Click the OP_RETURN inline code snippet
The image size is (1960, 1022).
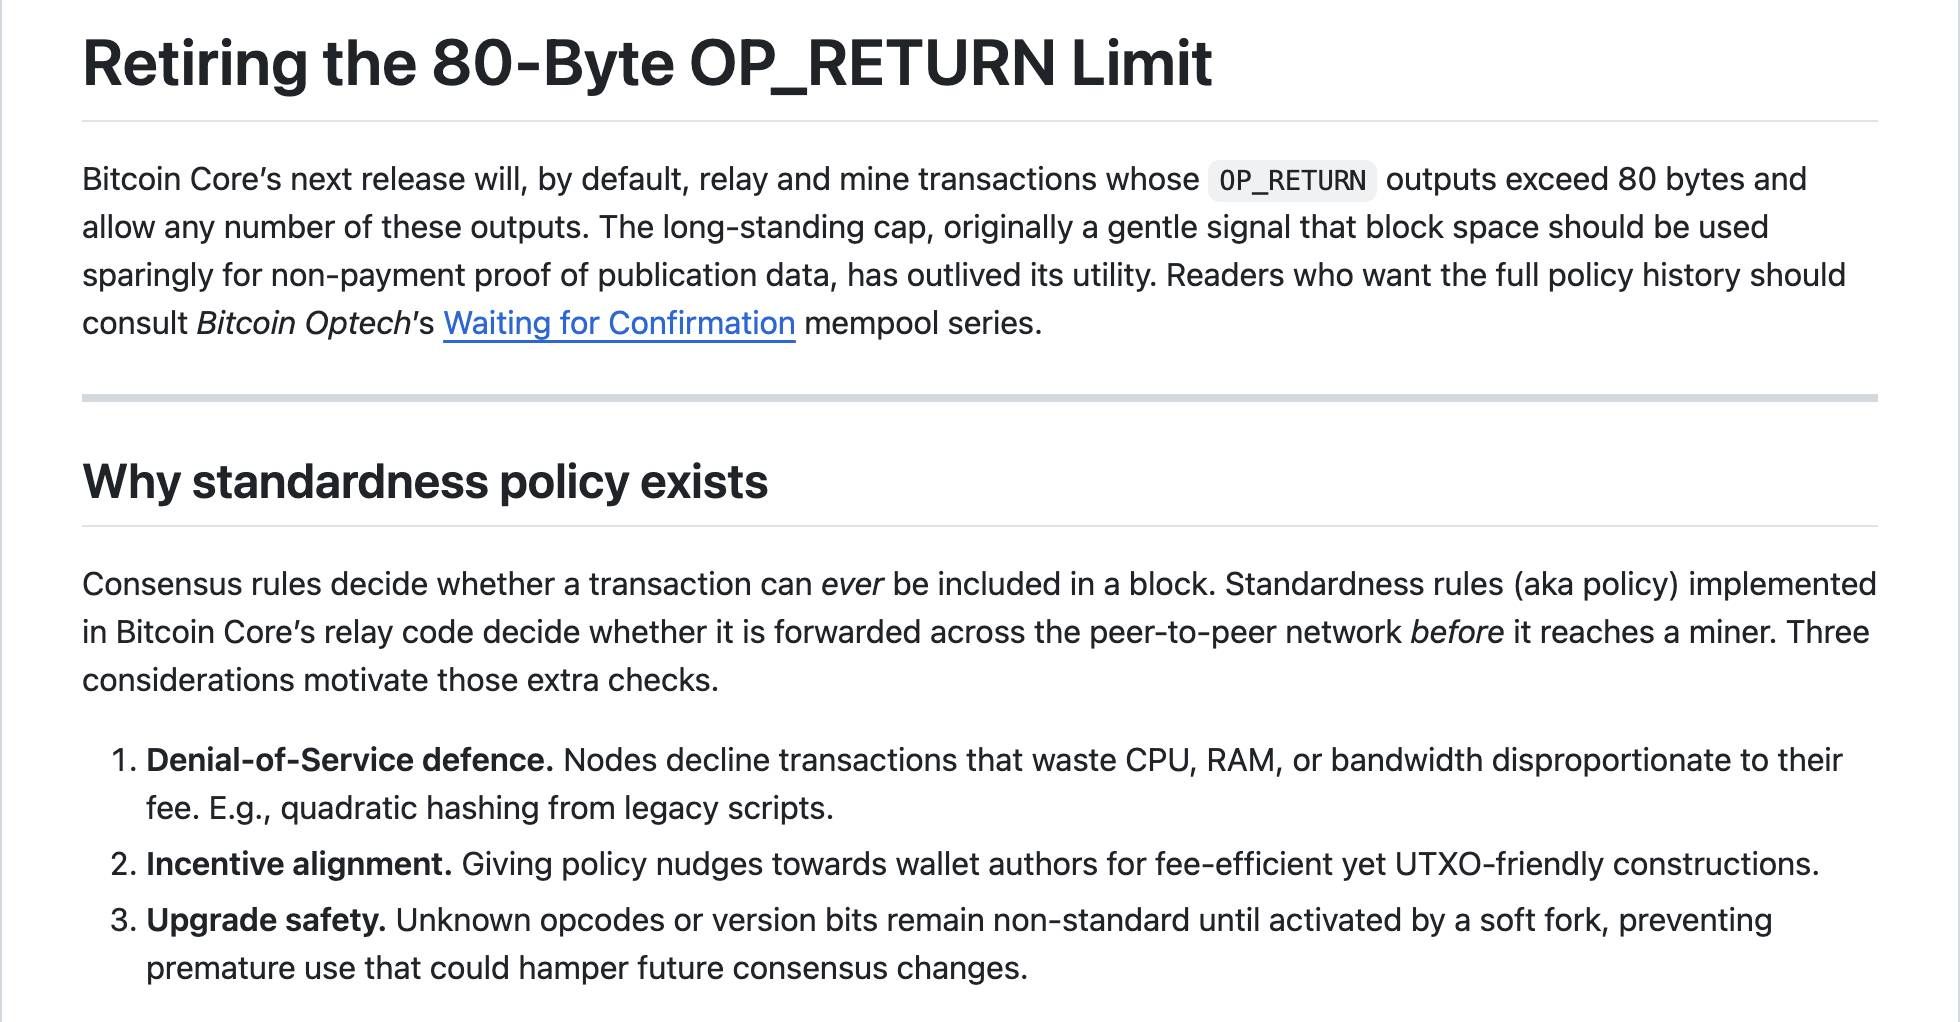[x=1292, y=180]
